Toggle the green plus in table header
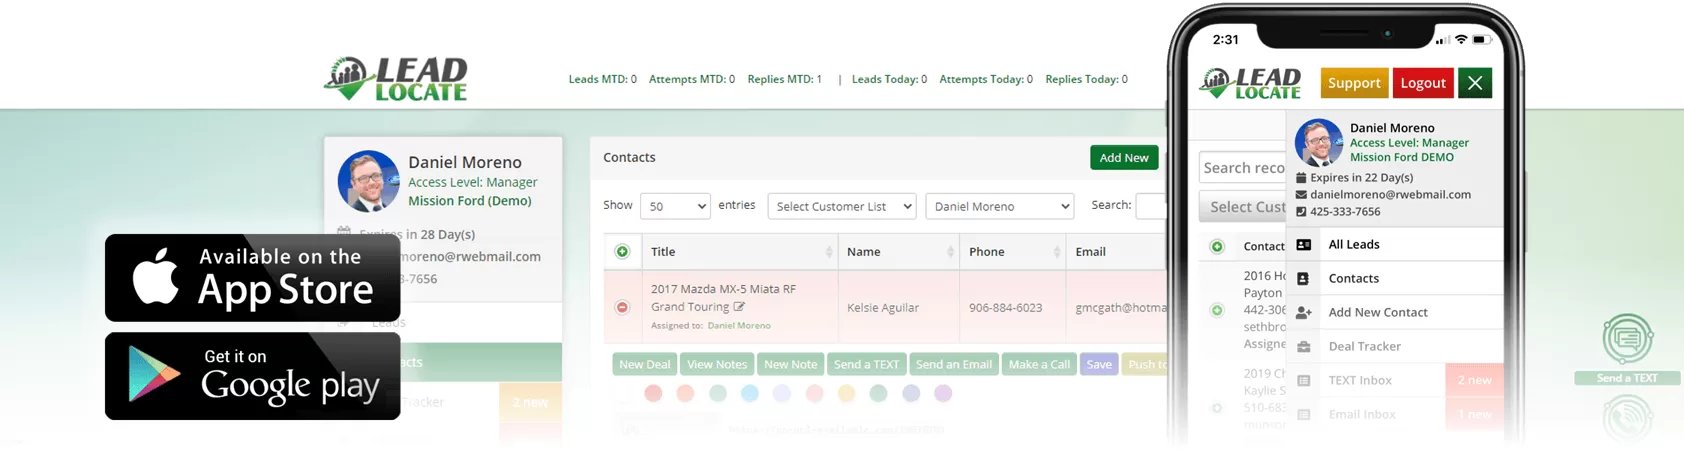The image size is (1684, 469). click(x=622, y=251)
